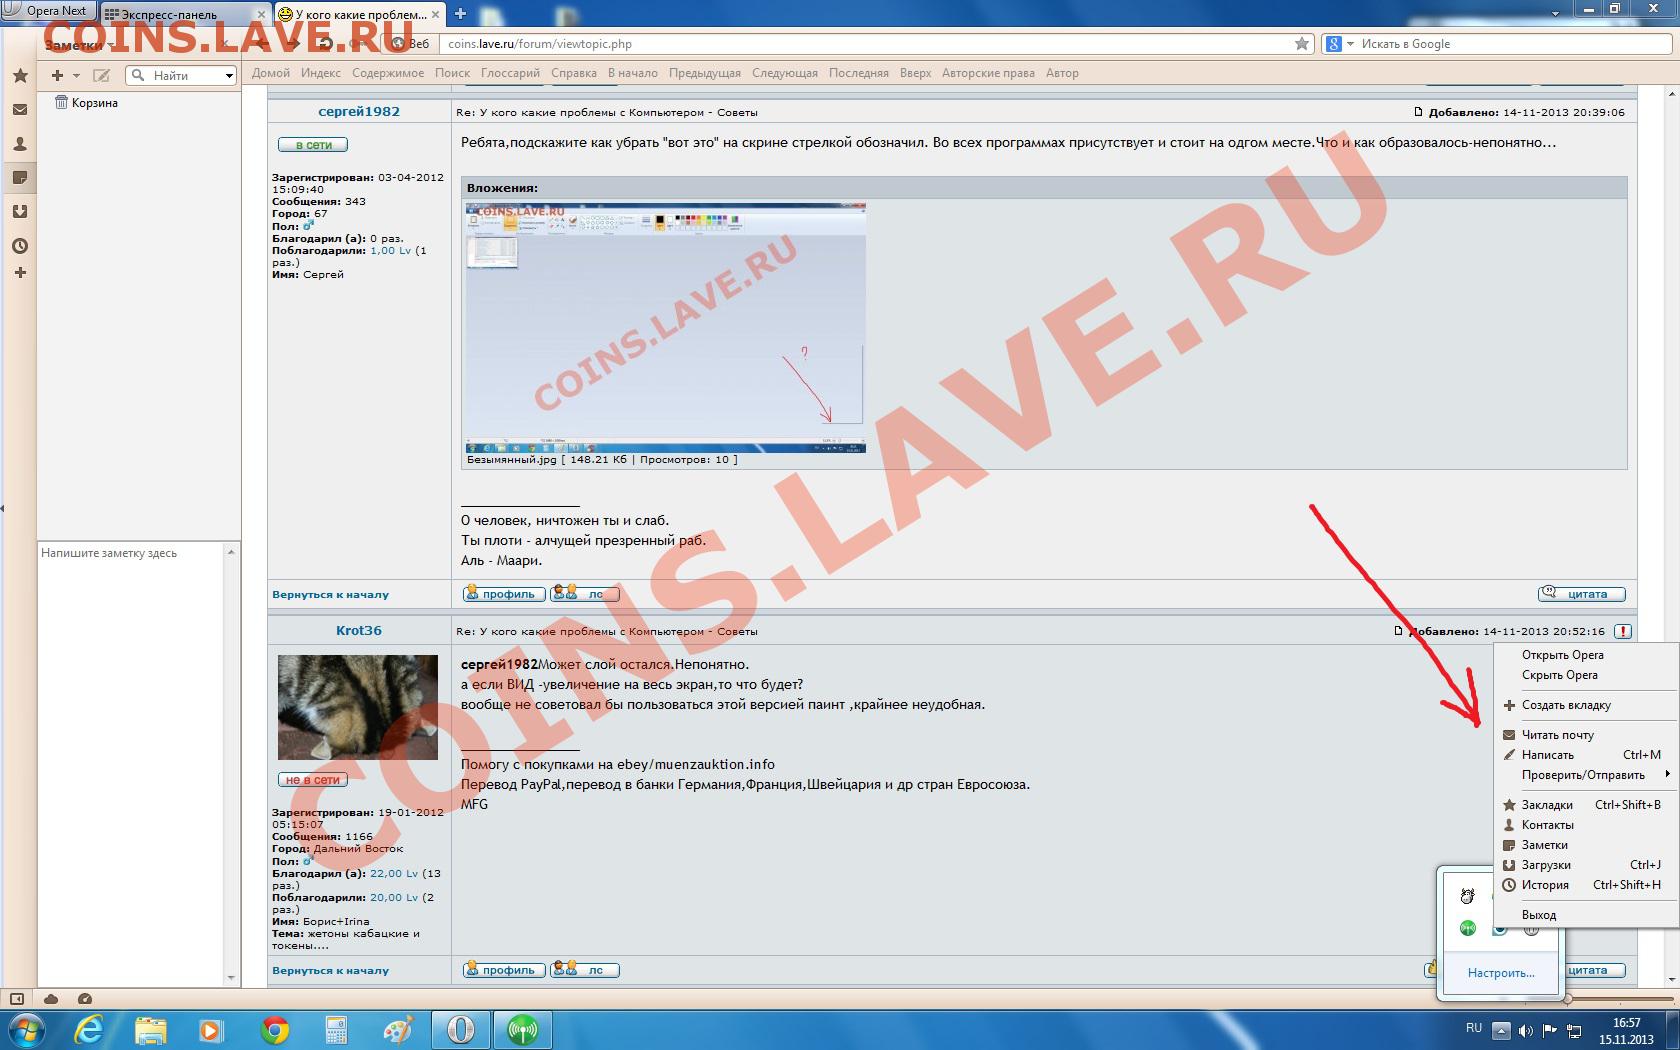1680x1050 pixels.
Task: Click Глоссарий in the navigation bar
Action: click(x=510, y=73)
